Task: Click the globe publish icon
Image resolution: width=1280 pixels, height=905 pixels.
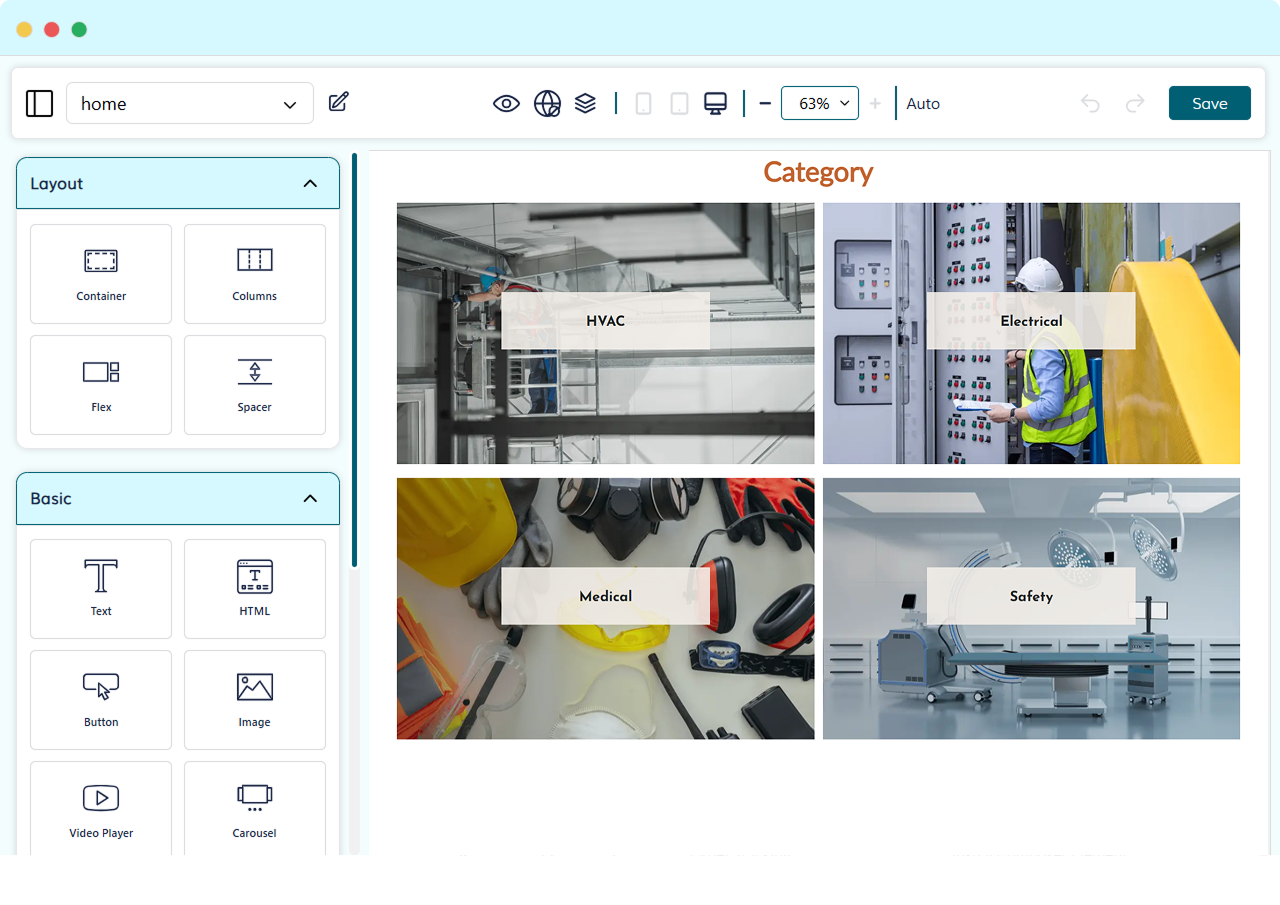Action: tap(547, 104)
